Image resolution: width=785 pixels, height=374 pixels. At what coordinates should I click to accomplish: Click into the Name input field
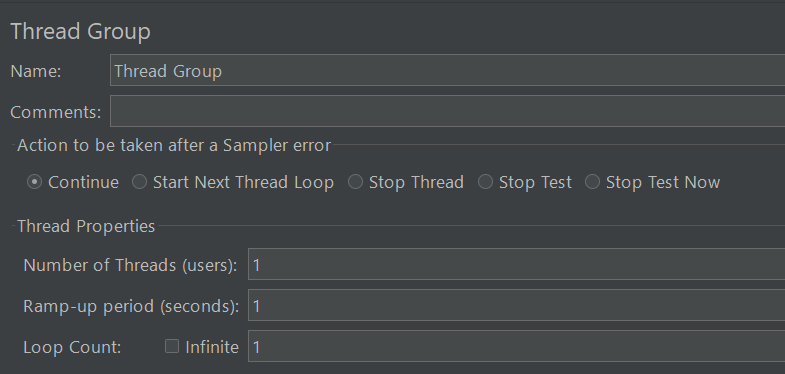coord(447,71)
